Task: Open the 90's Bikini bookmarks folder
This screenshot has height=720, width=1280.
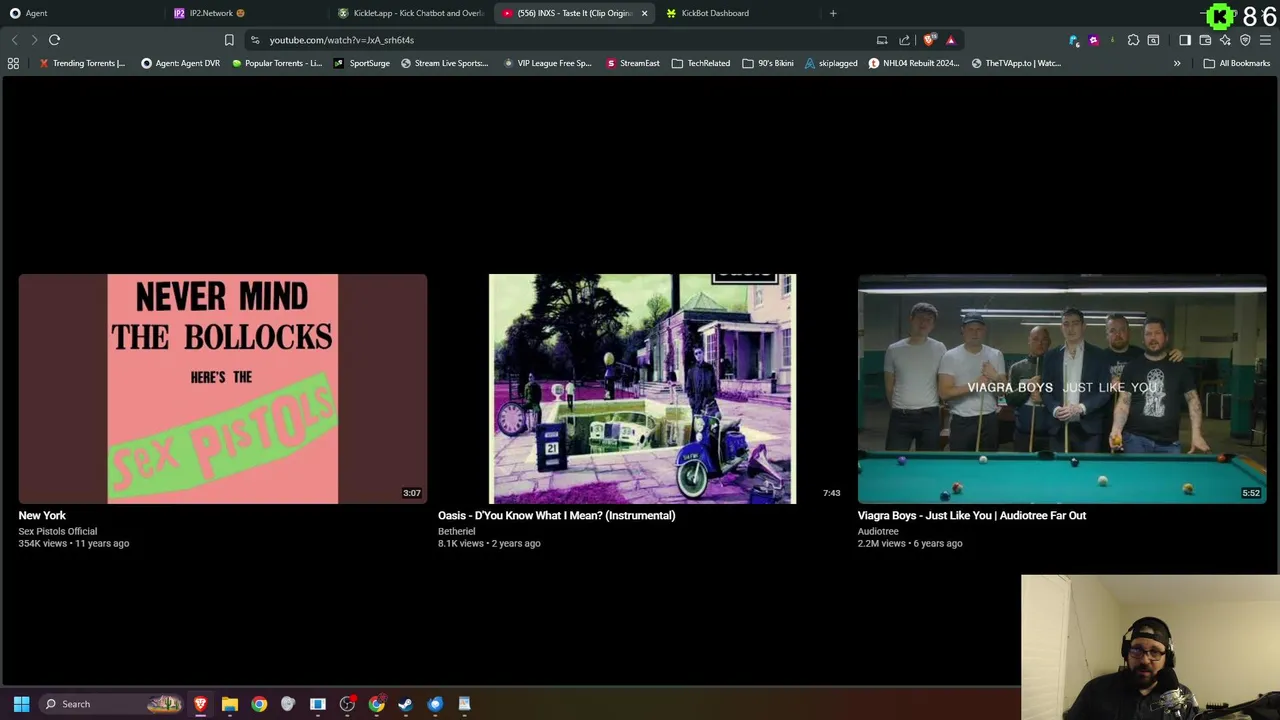Action: tap(768, 63)
